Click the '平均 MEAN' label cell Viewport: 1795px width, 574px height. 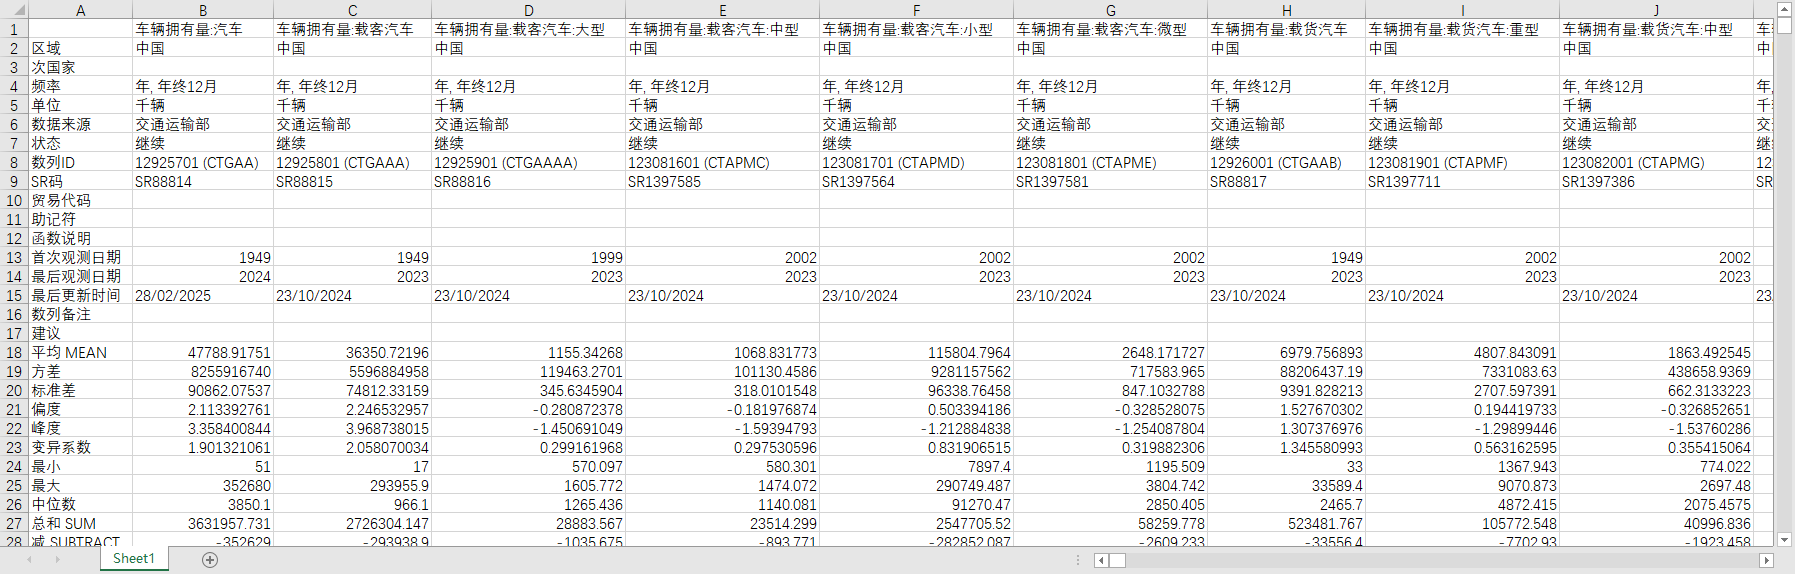pyautogui.click(x=80, y=352)
